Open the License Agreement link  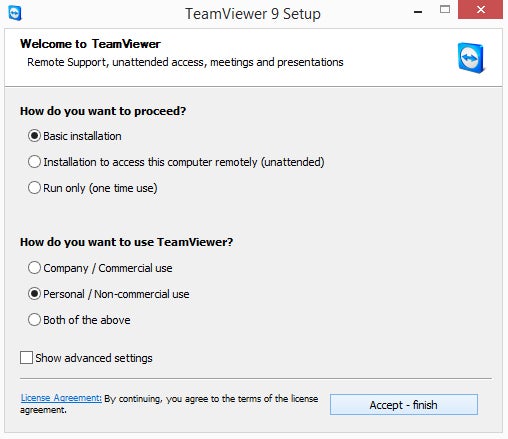(x=61, y=398)
